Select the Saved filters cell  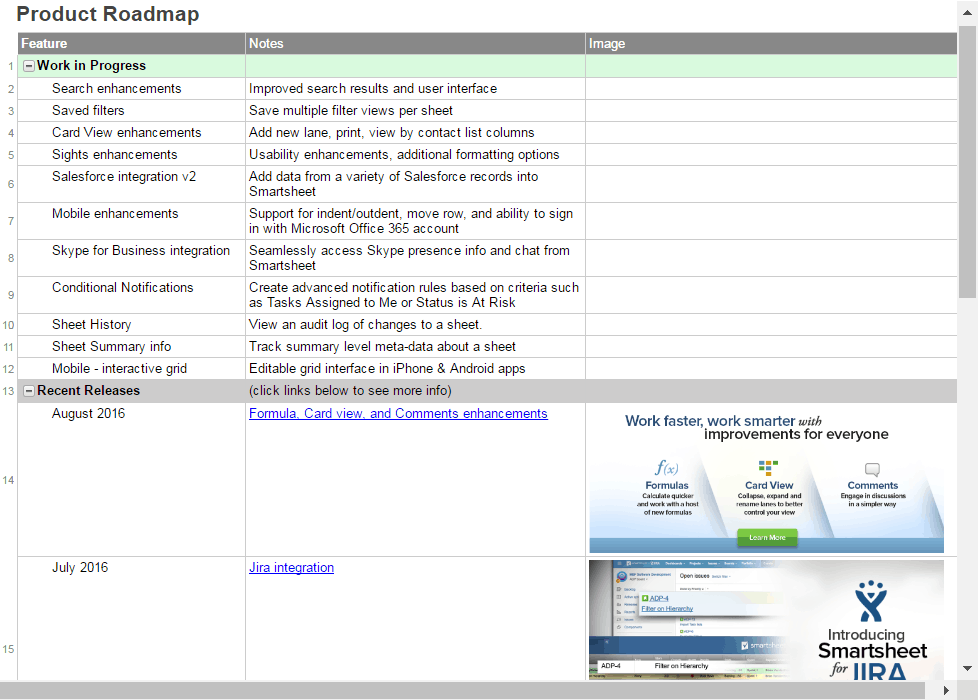tap(132, 110)
